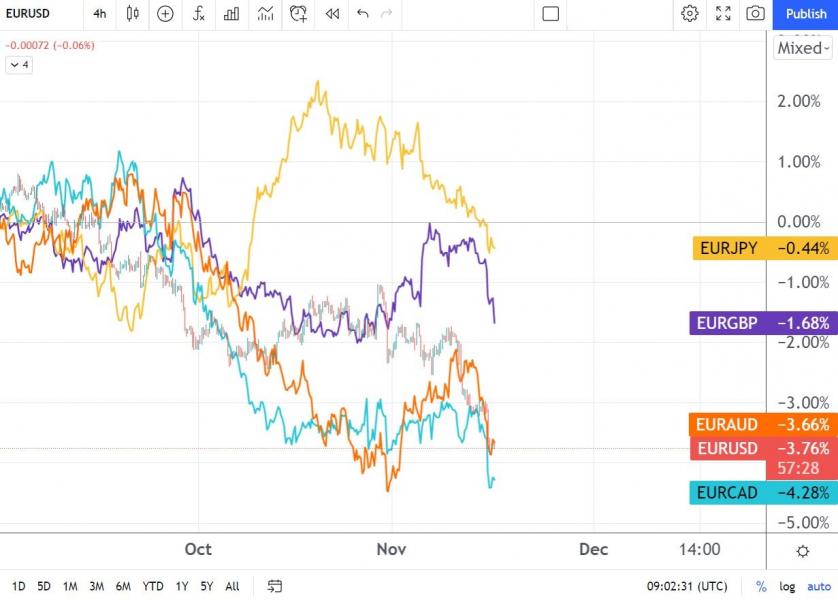Screen dimensions: 838x600
Task: Open the Compare symbol tool
Action: click(164, 14)
